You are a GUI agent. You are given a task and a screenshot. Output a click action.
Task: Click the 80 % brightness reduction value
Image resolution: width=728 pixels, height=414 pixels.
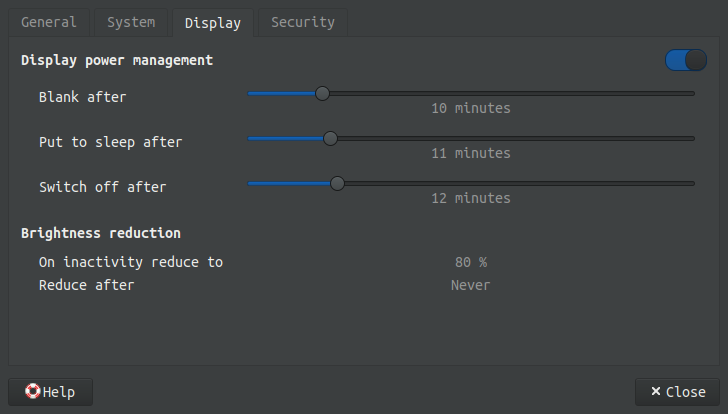click(x=470, y=262)
